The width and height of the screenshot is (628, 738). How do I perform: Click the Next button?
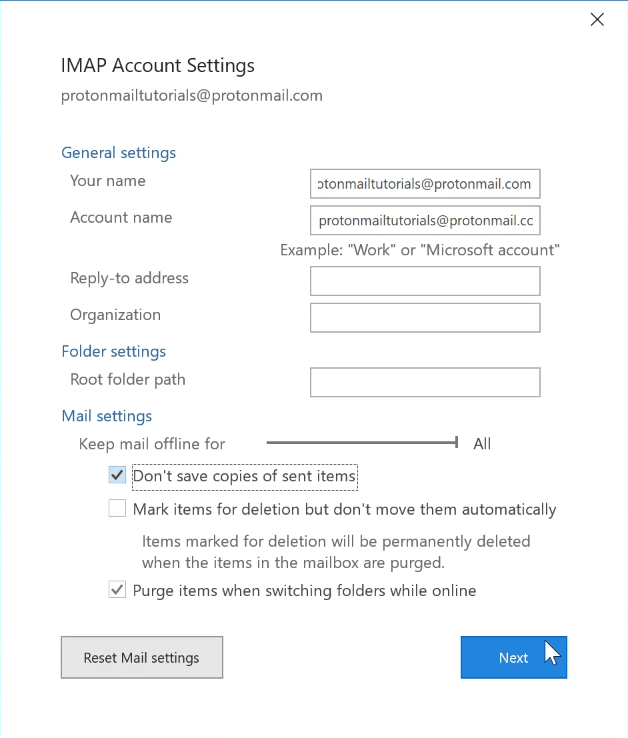click(514, 658)
